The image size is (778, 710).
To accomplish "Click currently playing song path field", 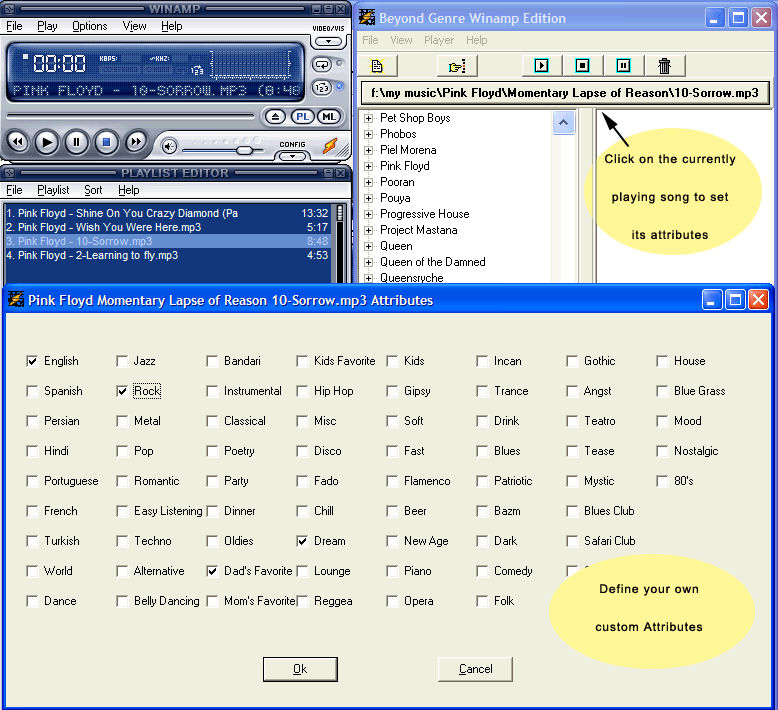I will tap(565, 93).
